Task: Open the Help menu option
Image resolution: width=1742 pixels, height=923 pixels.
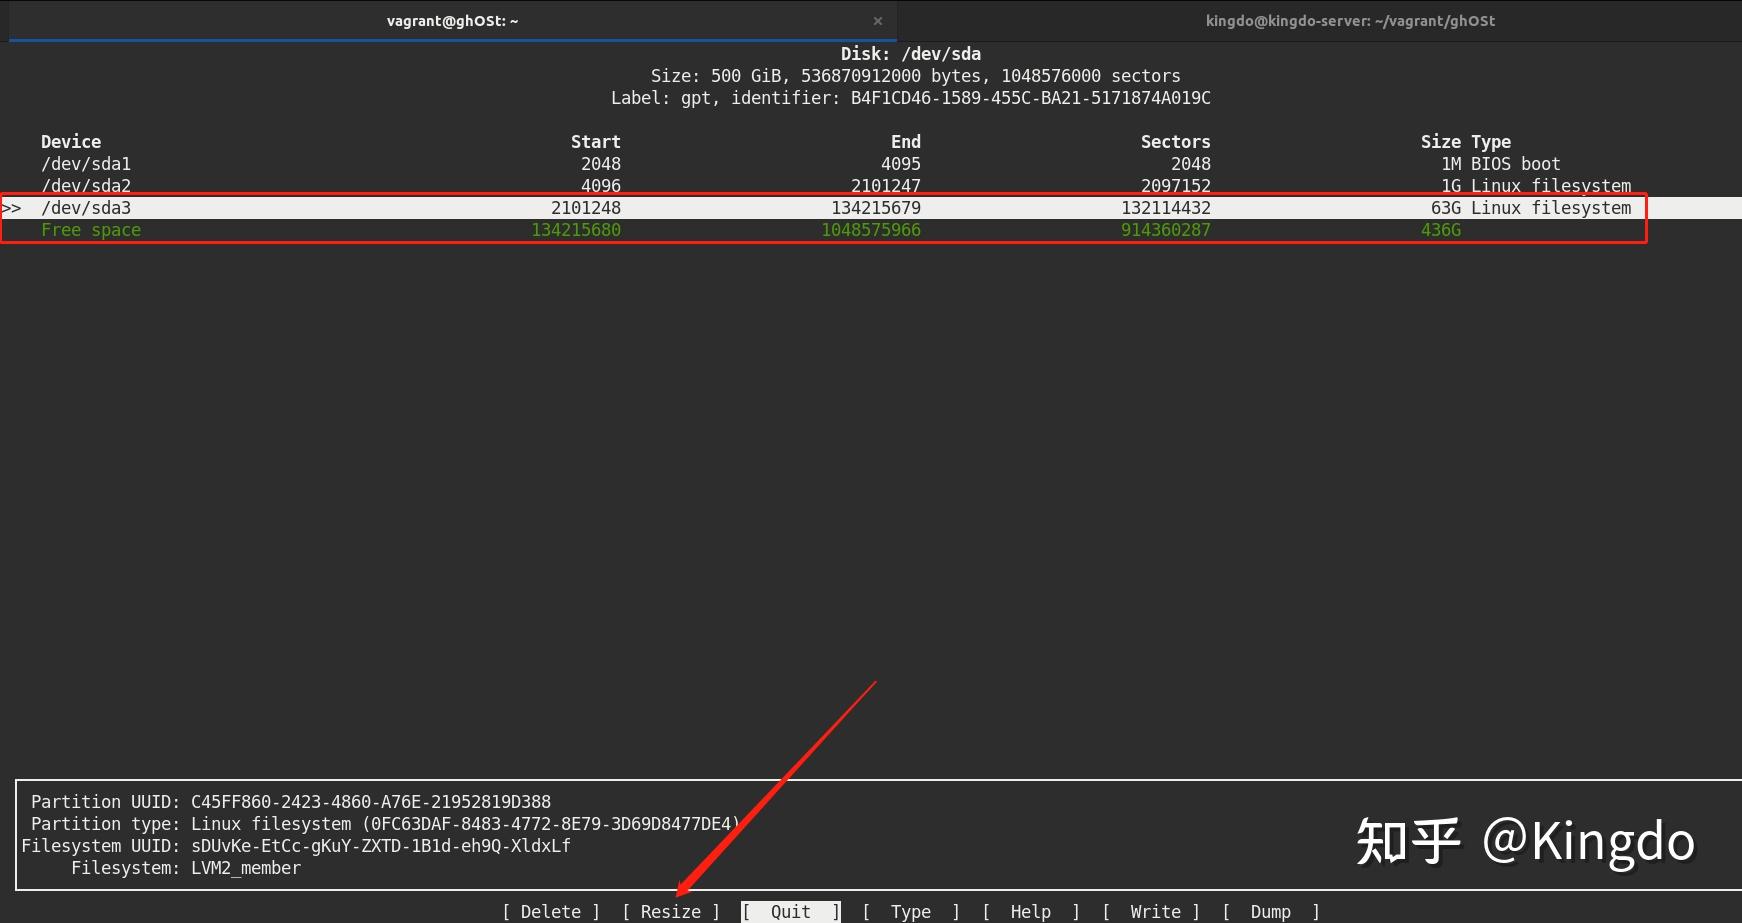Action: [x=1031, y=912]
